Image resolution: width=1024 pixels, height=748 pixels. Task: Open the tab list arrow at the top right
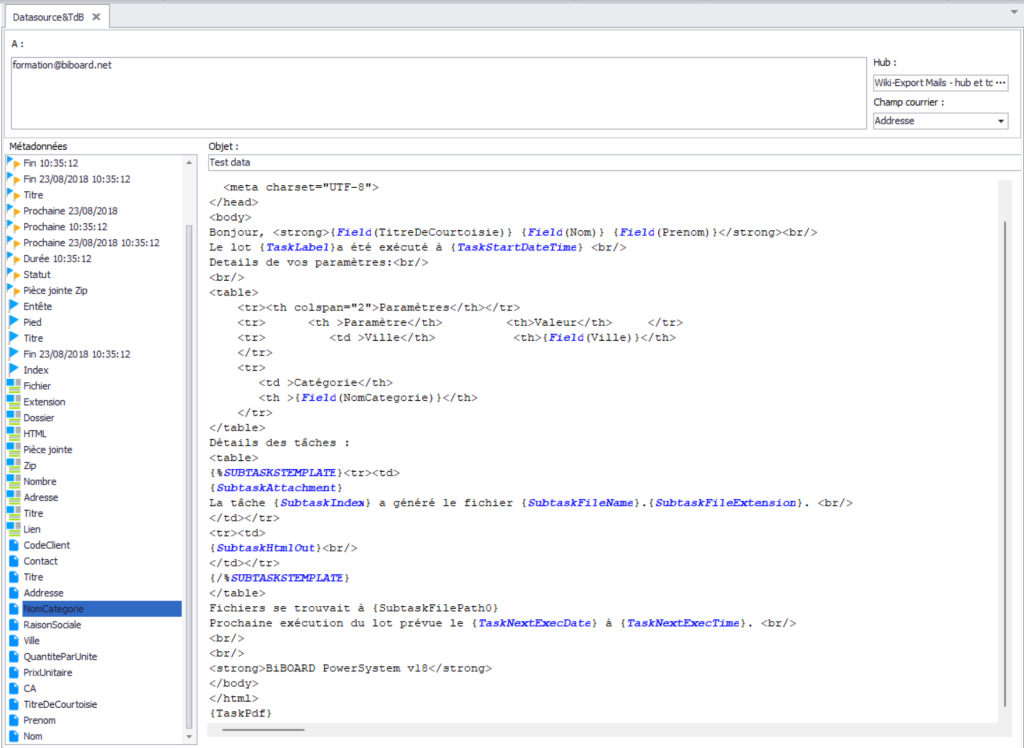click(x=1014, y=12)
